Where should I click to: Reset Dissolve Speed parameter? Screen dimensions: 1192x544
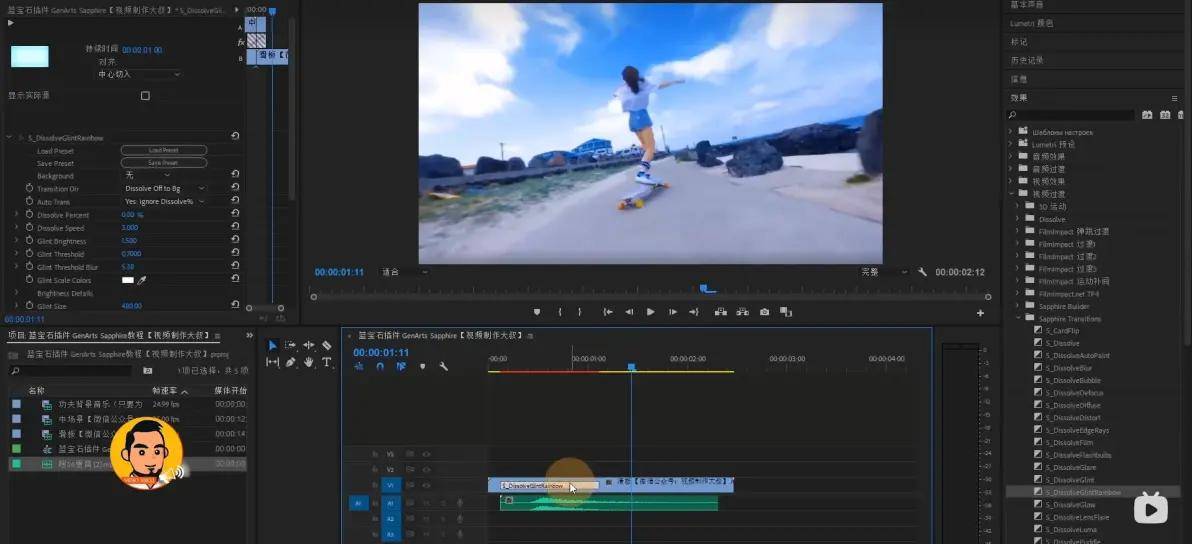coord(235,227)
